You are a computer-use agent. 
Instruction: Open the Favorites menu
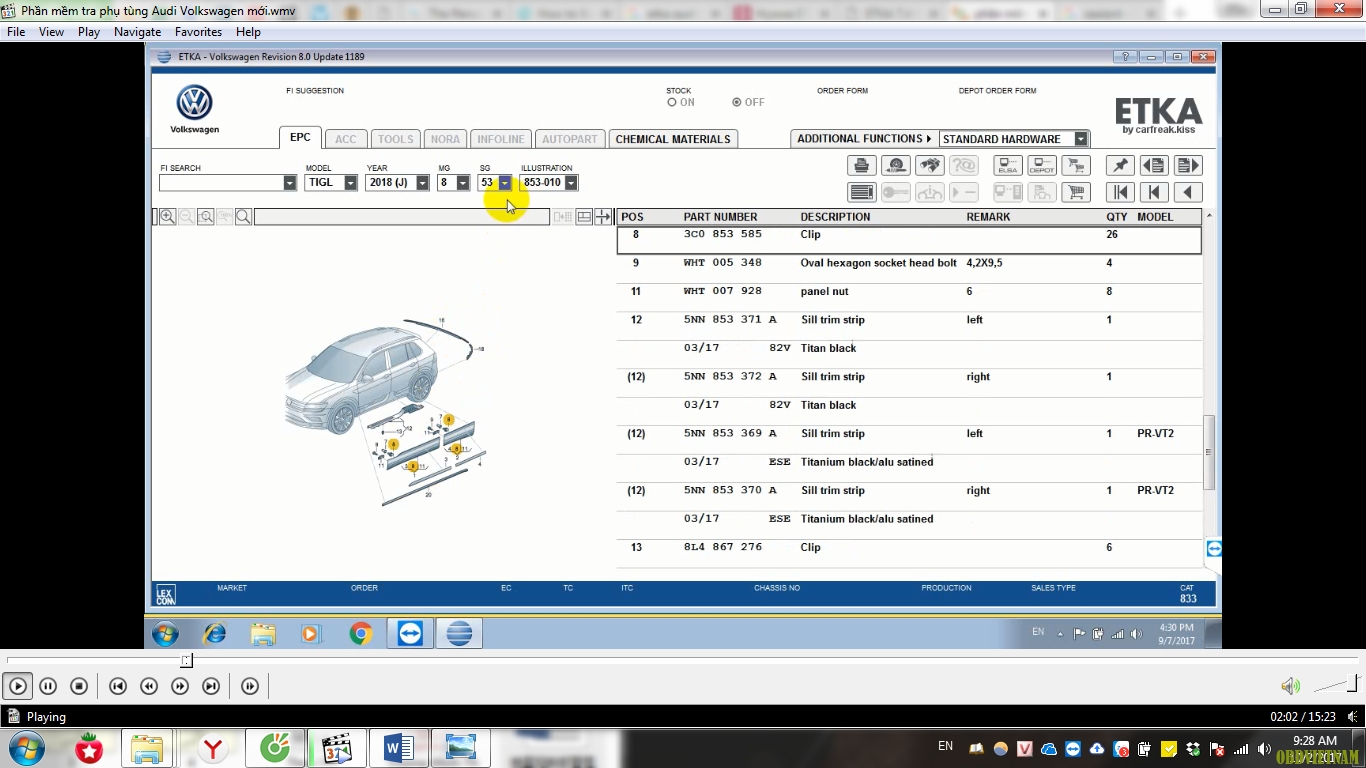pyautogui.click(x=198, y=32)
